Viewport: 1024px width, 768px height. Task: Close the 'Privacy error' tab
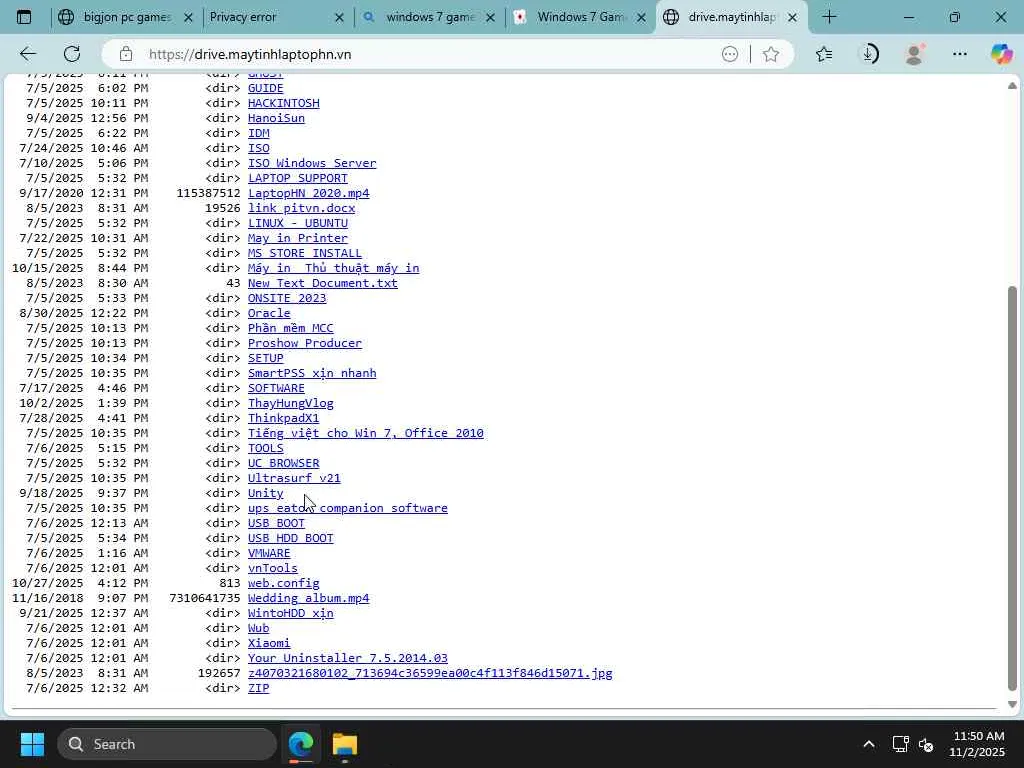(339, 18)
